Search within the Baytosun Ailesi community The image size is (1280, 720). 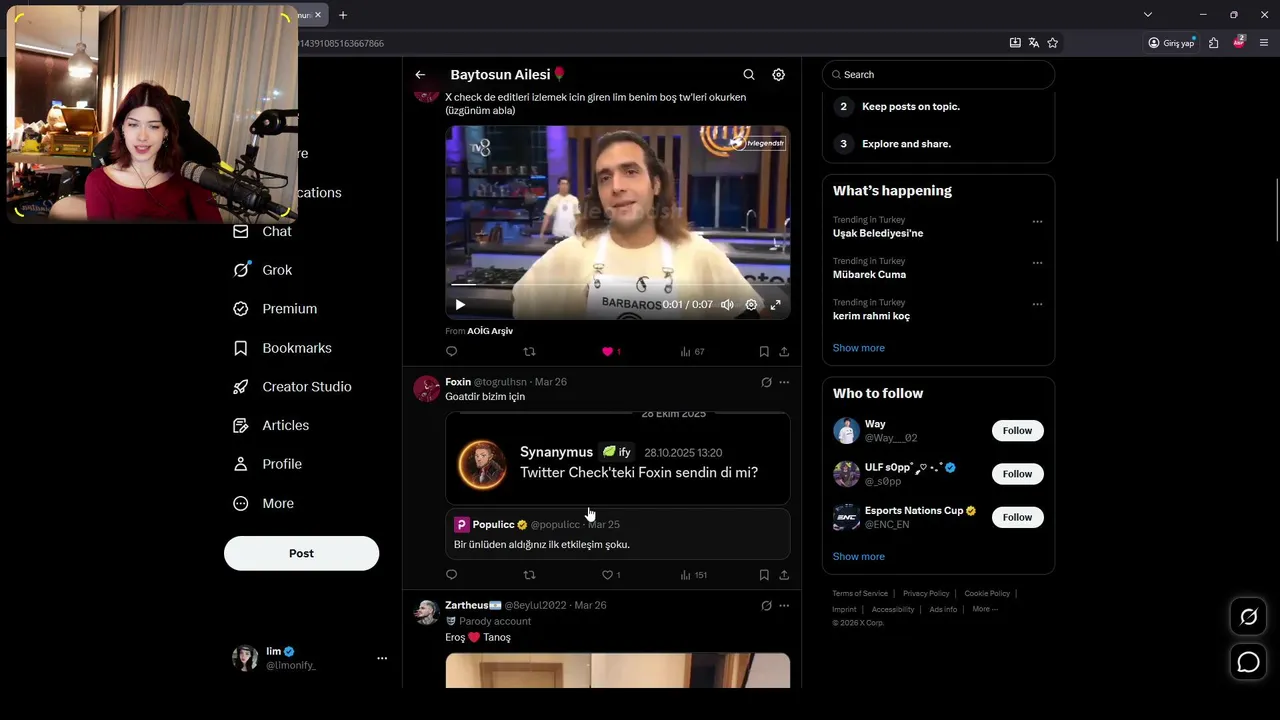coord(749,75)
